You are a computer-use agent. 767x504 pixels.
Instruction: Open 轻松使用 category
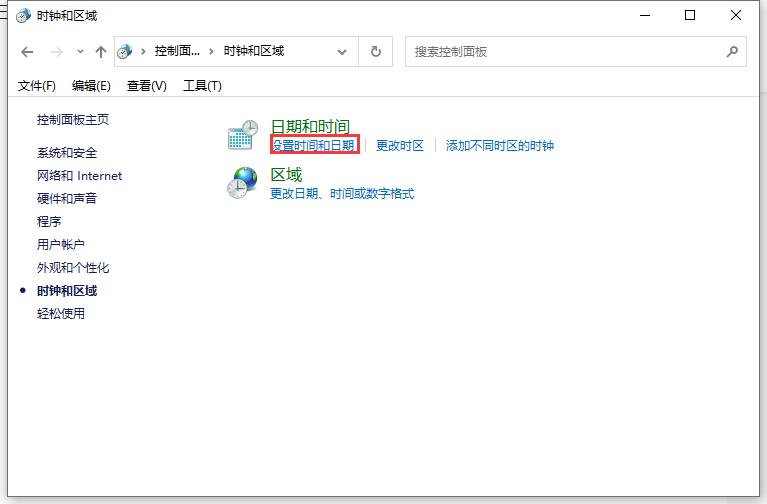click(61, 314)
